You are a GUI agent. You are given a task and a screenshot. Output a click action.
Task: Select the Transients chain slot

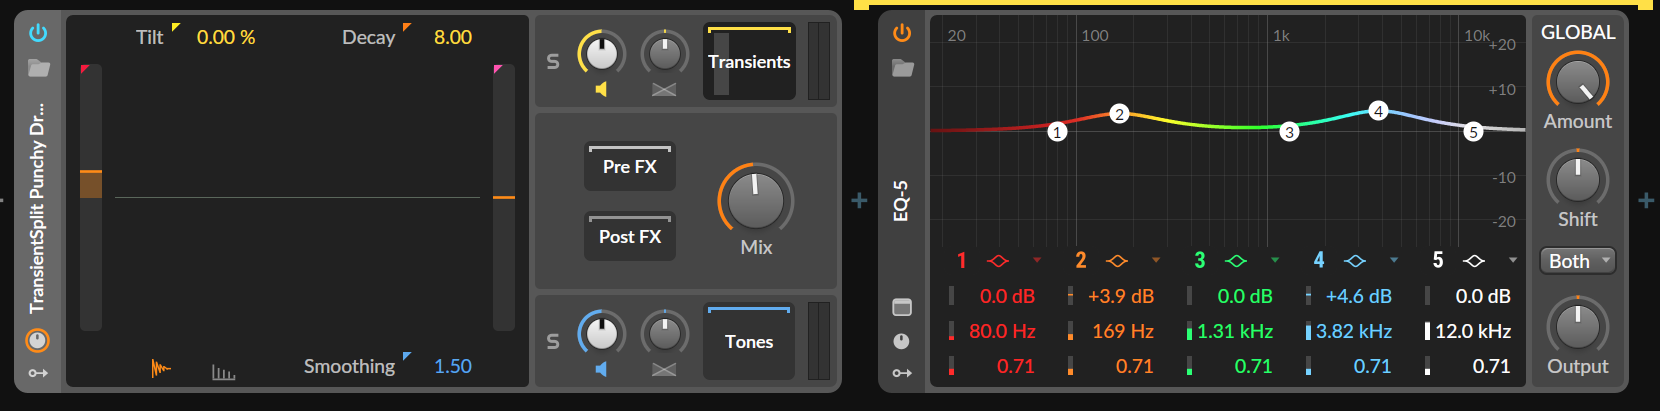[x=749, y=62]
